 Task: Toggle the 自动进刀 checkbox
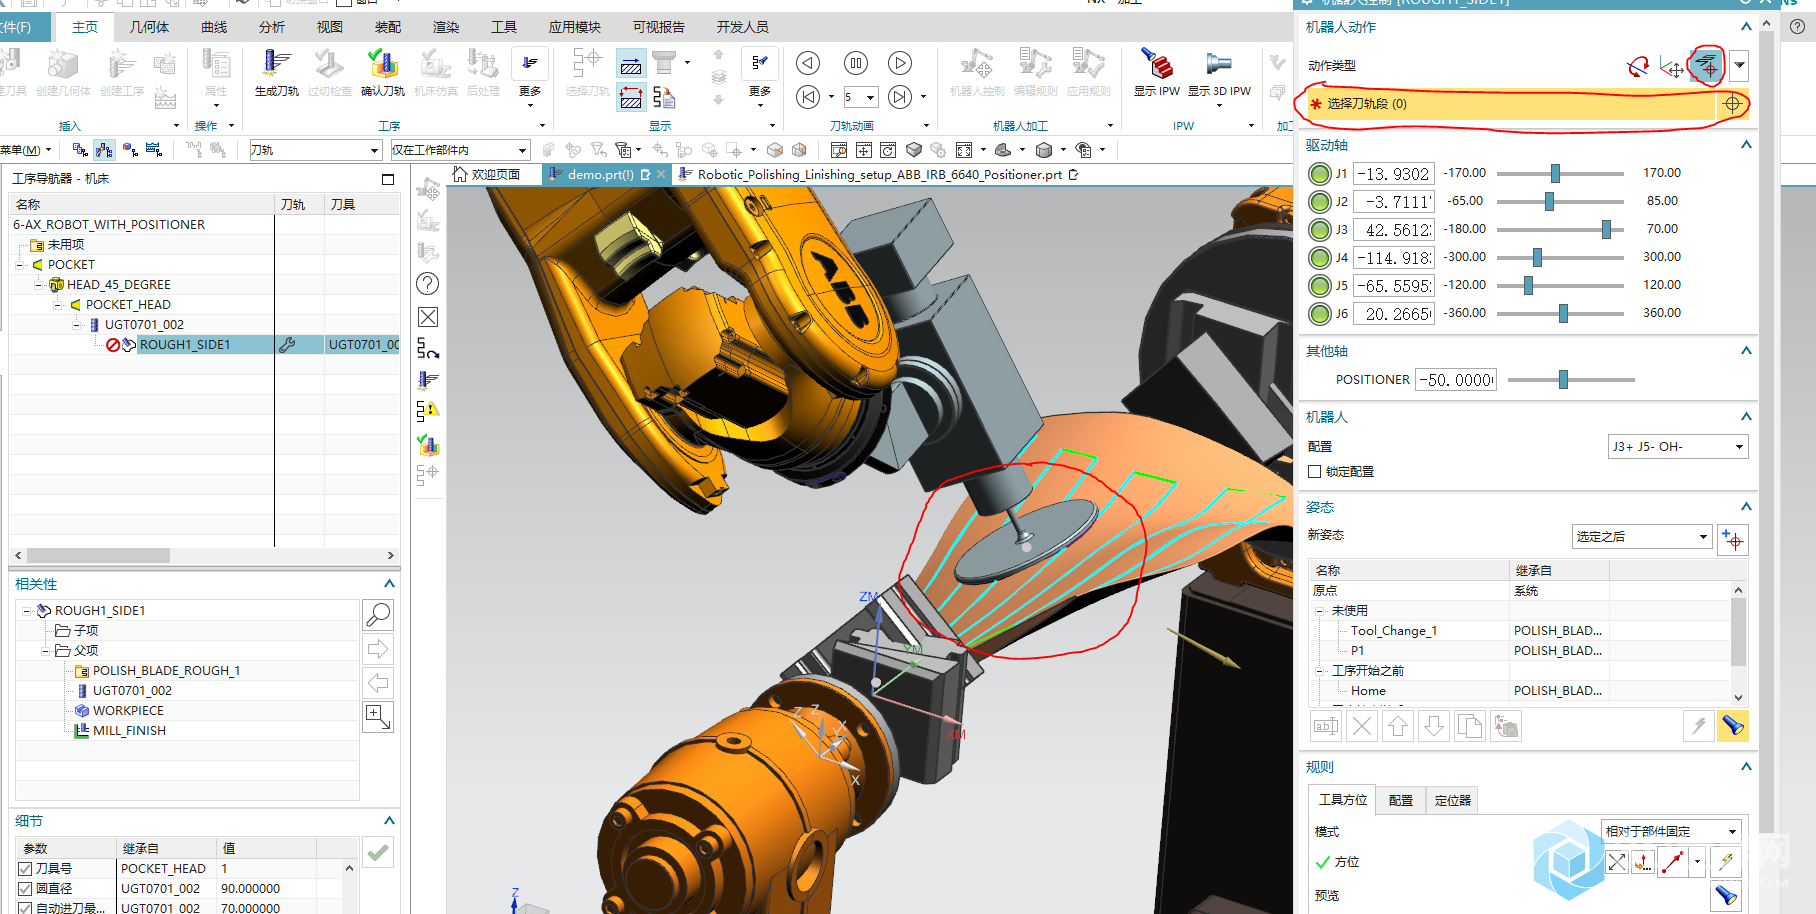tap(25, 908)
